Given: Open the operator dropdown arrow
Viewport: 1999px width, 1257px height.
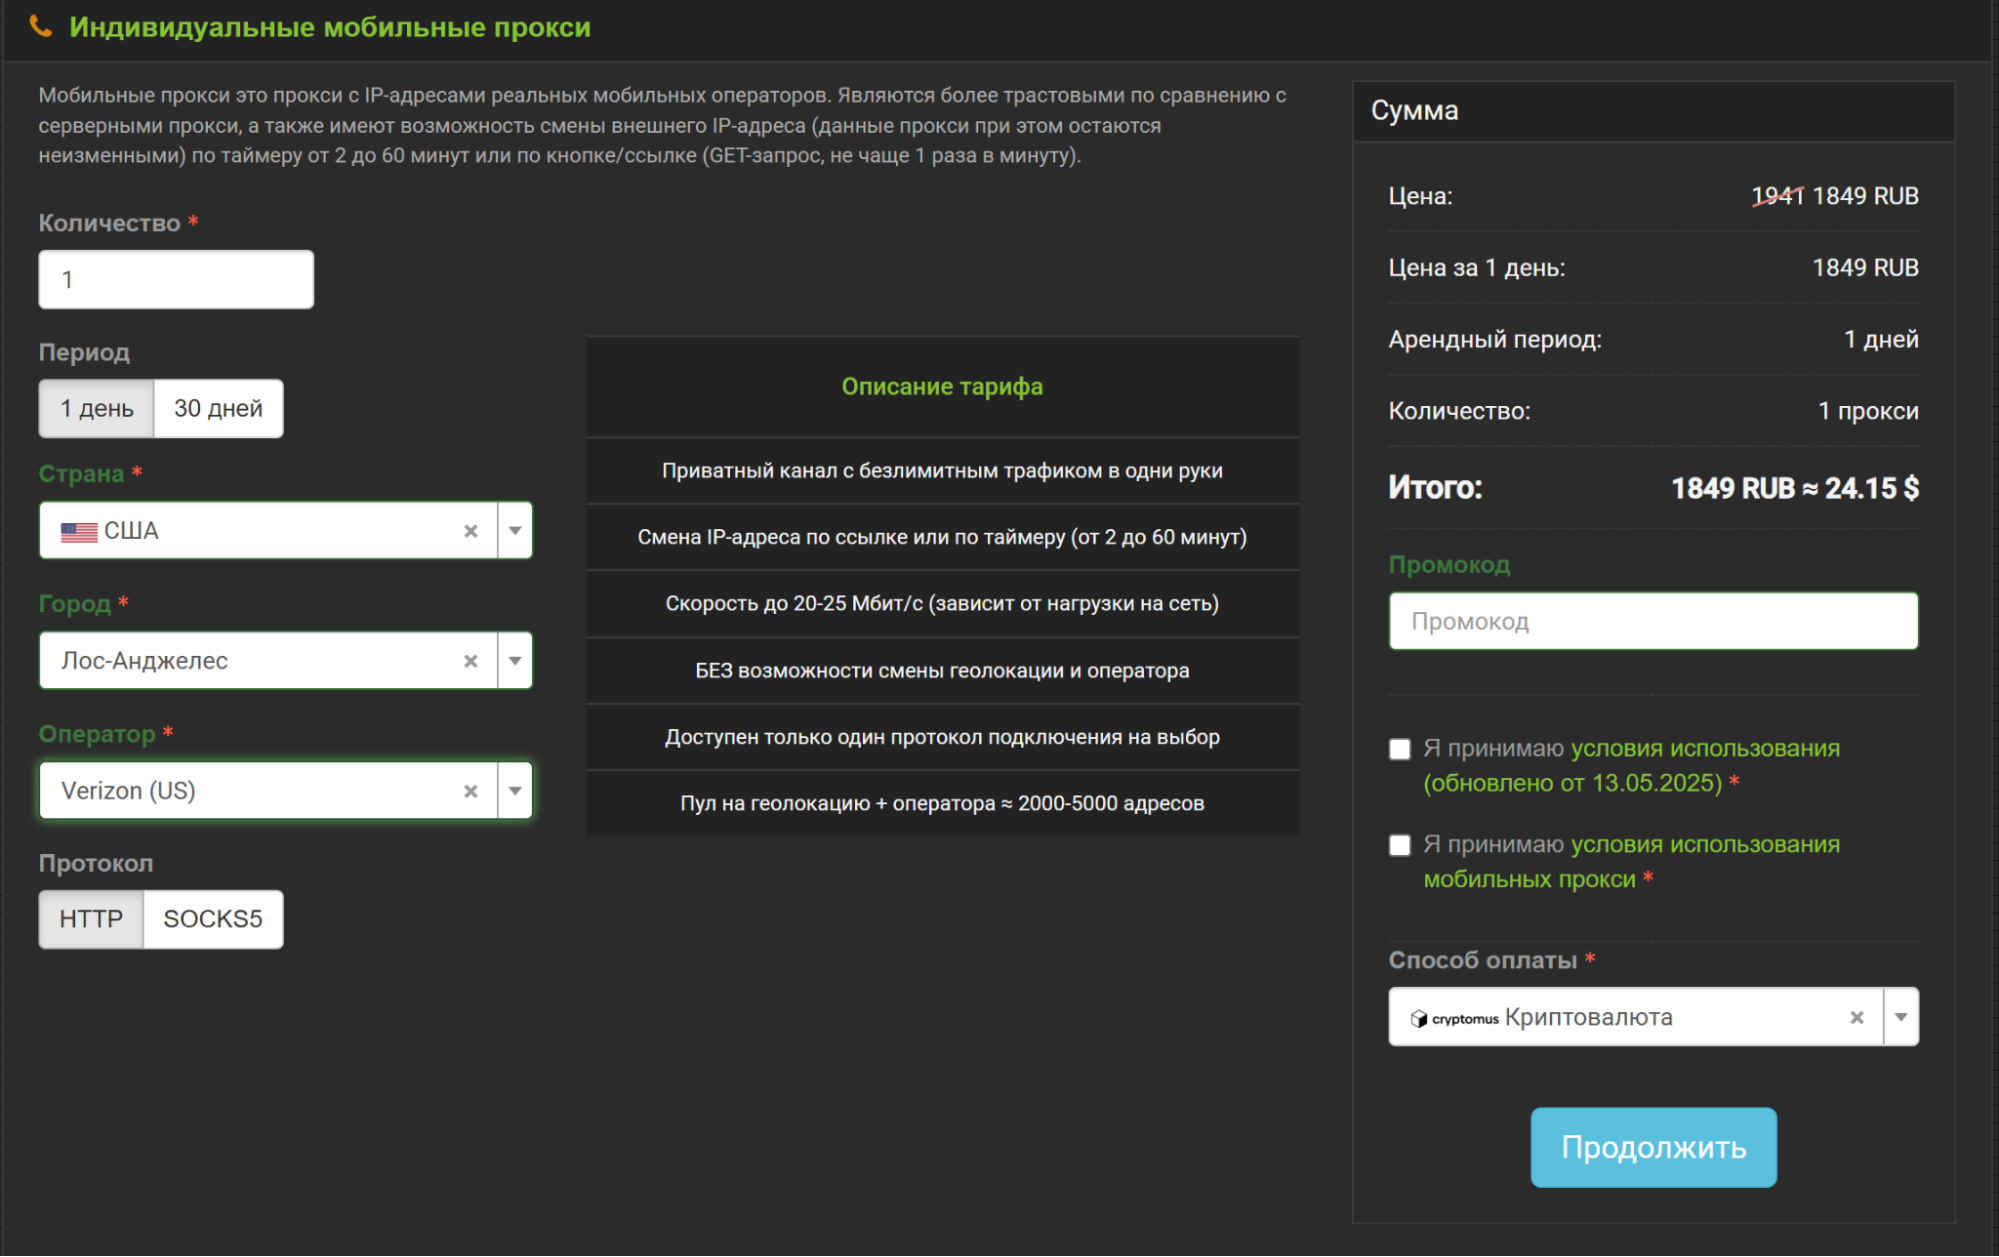Looking at the screenshot, I should pos(515,791).
